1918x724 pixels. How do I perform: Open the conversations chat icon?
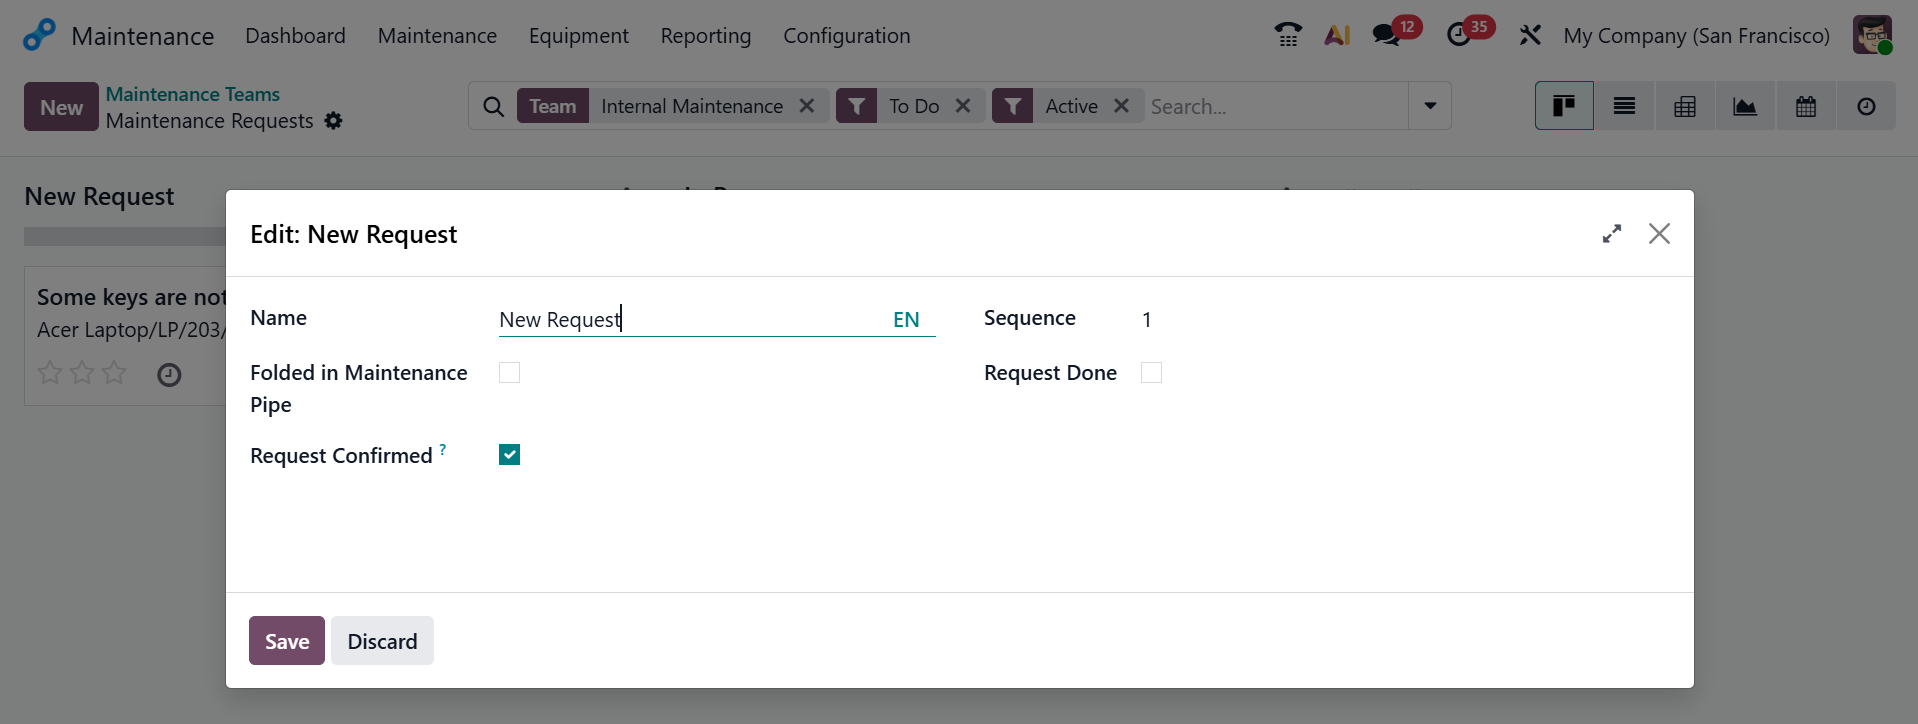point(1386,35)
